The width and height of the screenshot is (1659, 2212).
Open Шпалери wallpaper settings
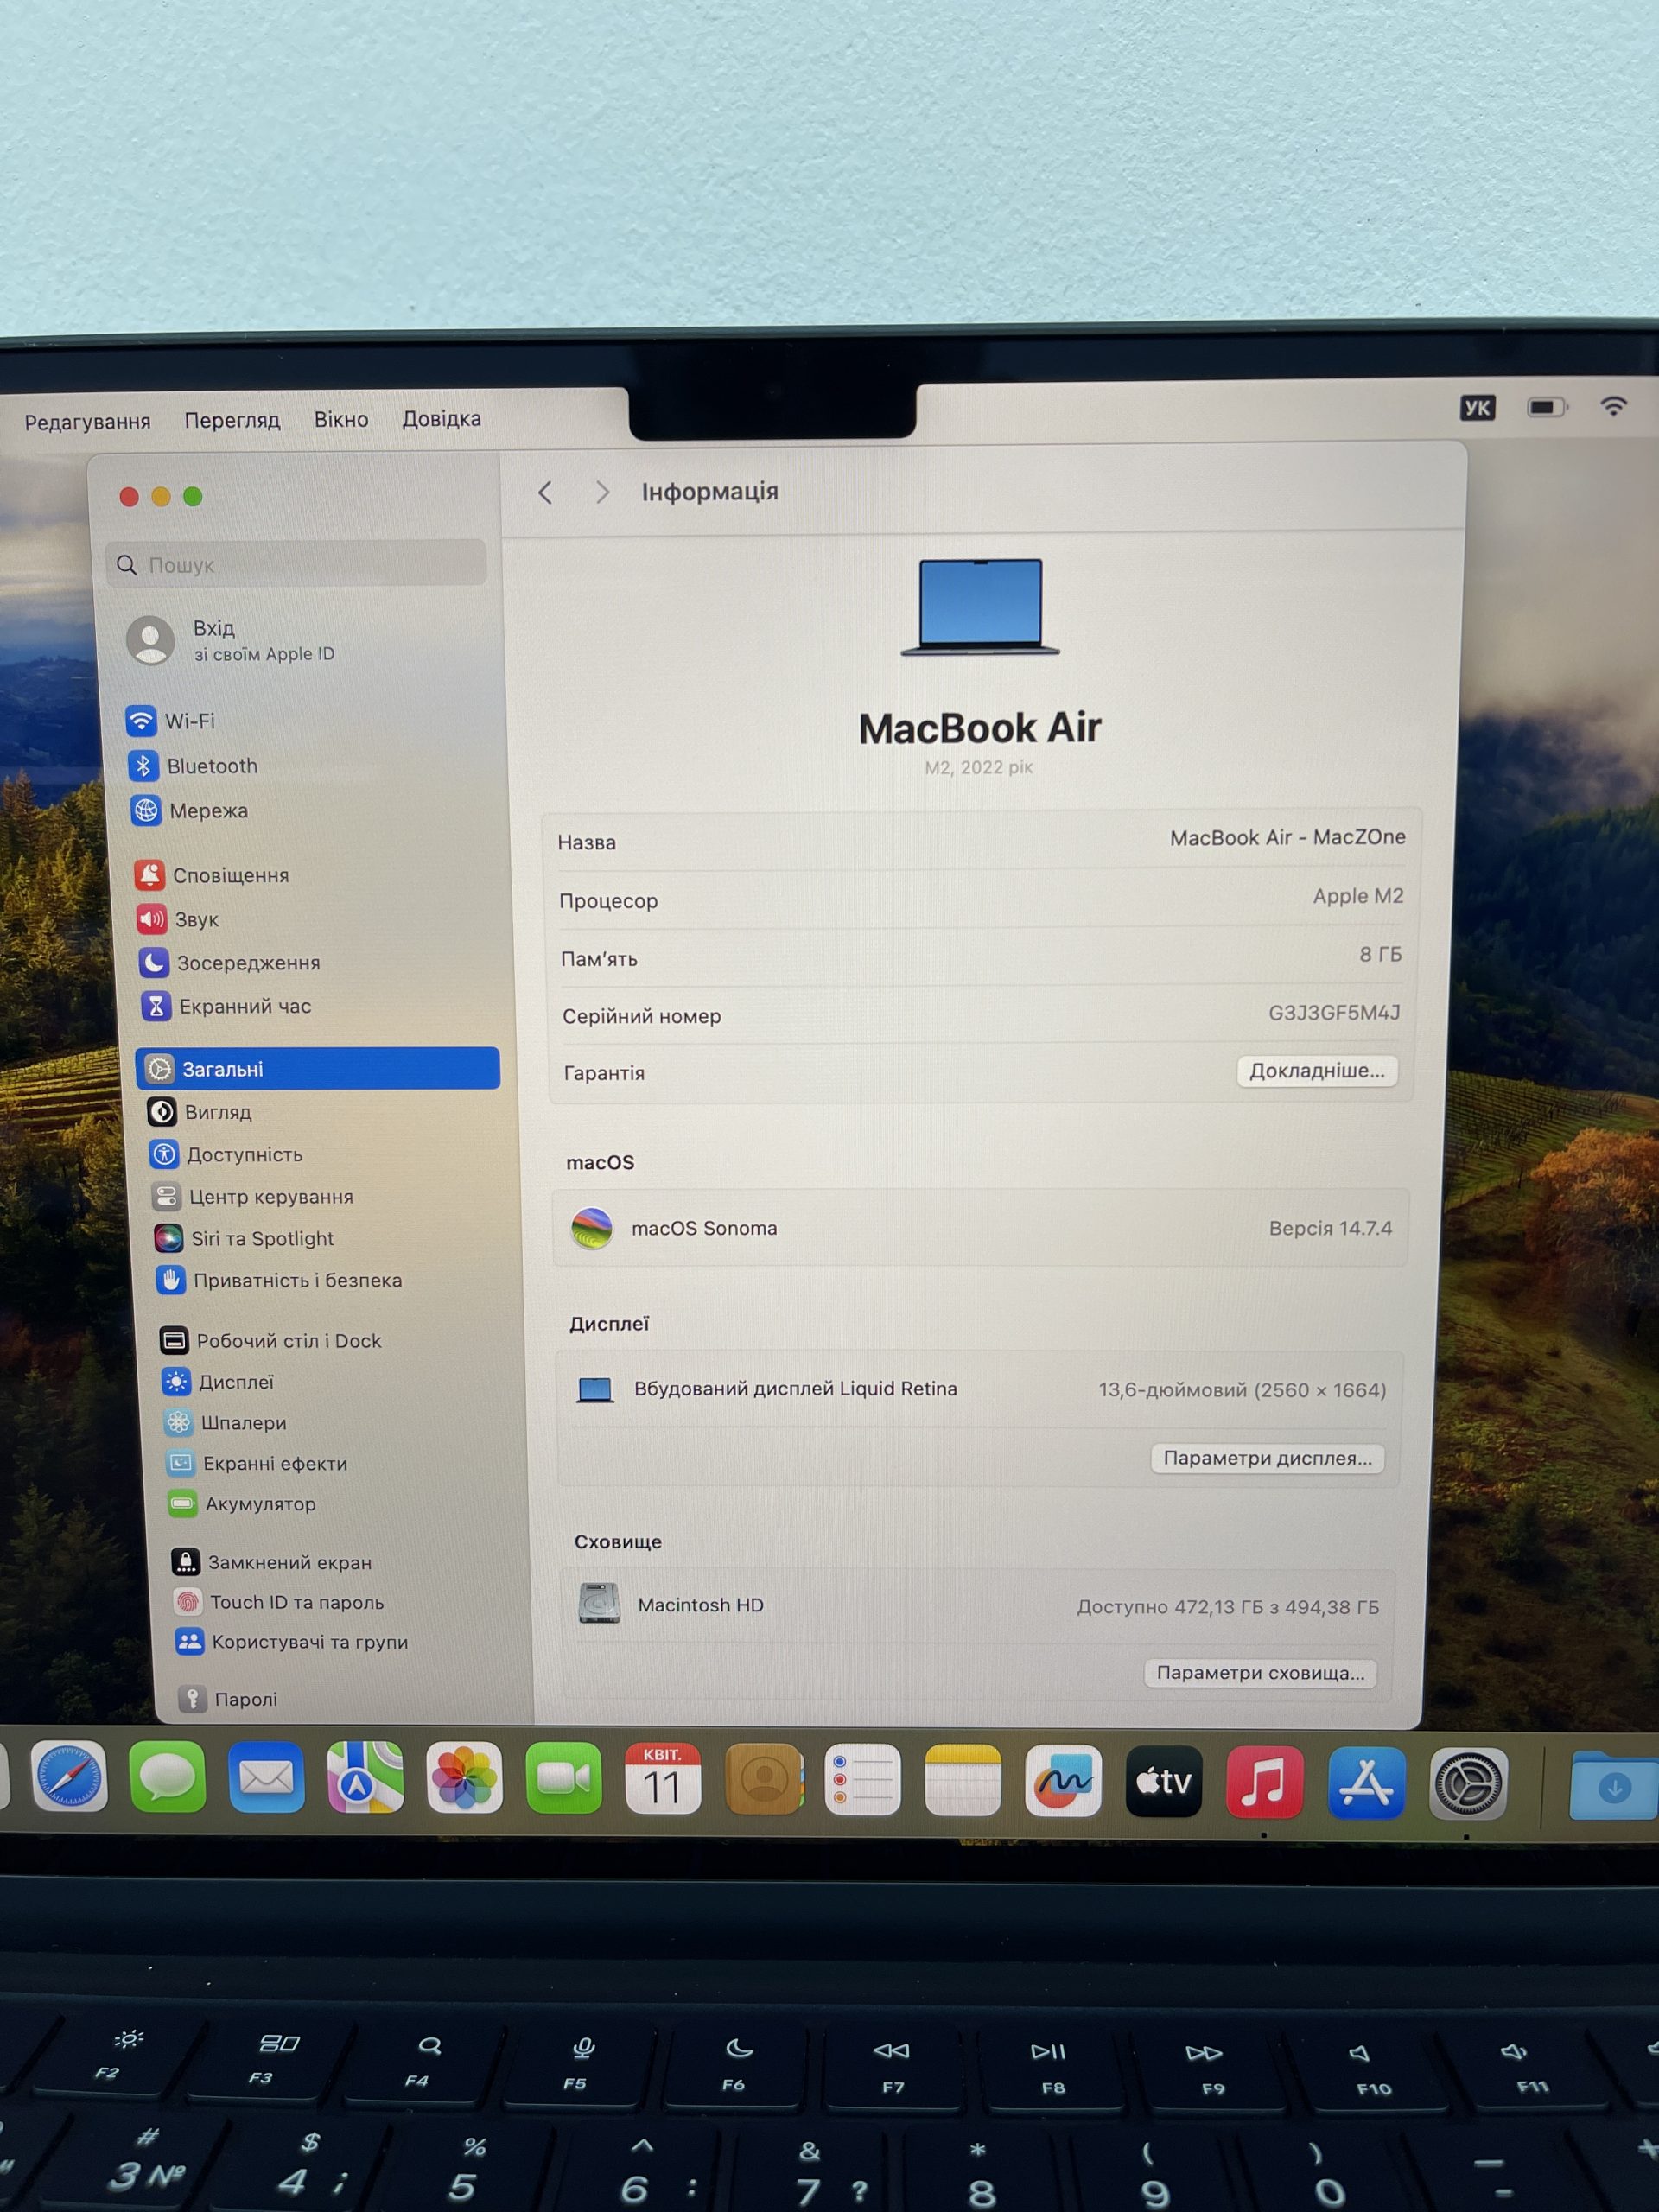pyautogui.click(x=225, y=1423)
